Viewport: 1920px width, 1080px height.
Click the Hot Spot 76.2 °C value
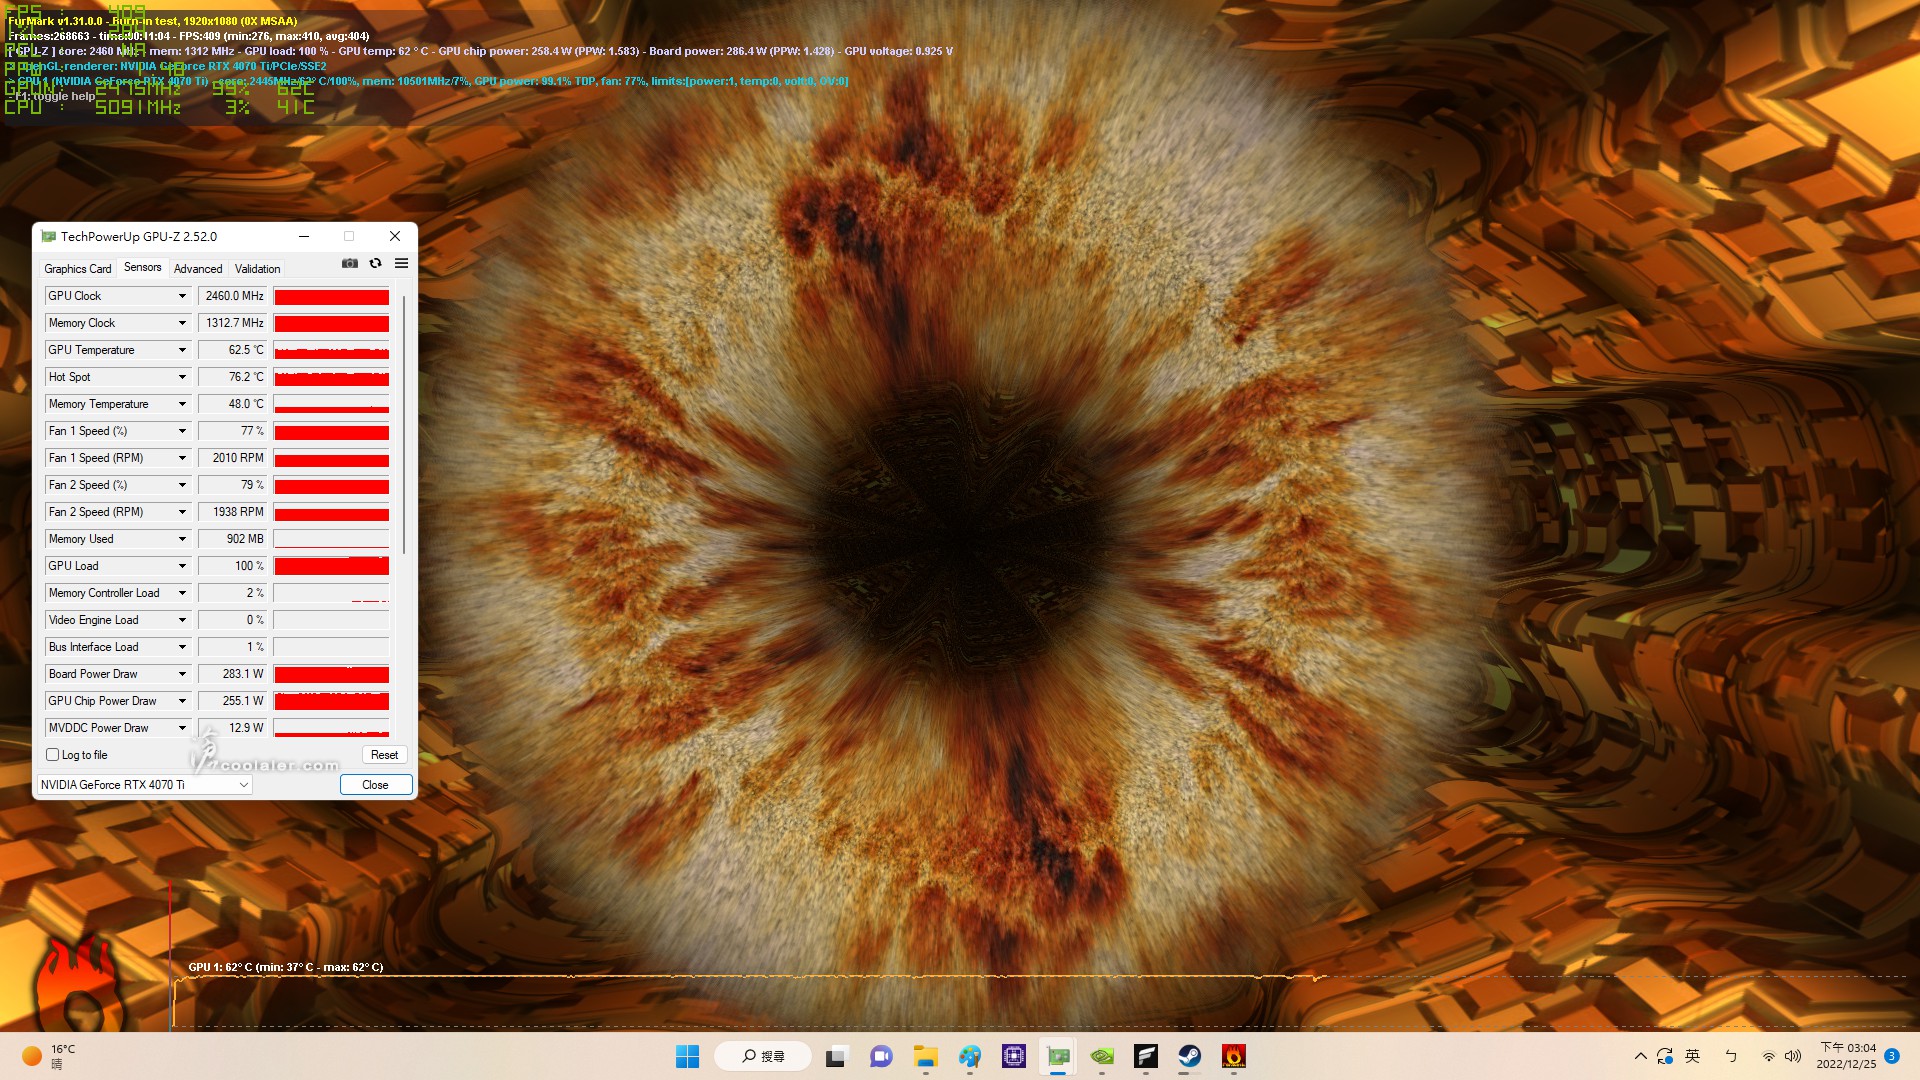click(x=233, y=377)
